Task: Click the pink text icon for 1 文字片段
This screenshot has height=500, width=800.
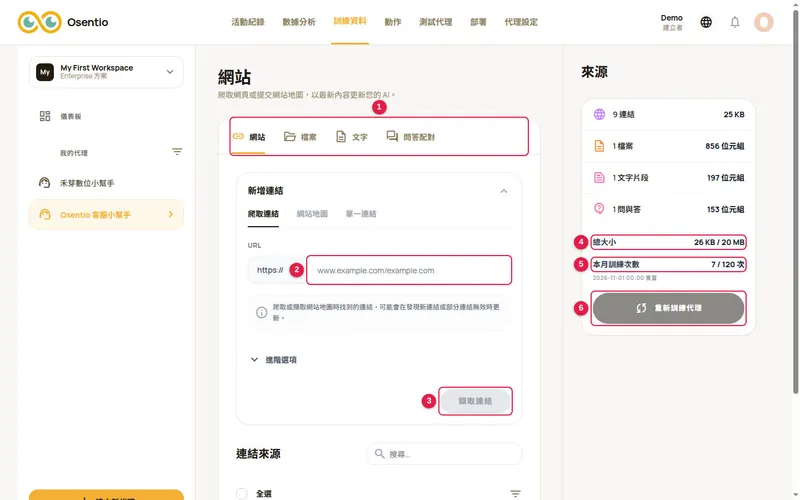Action: (599, 178)
